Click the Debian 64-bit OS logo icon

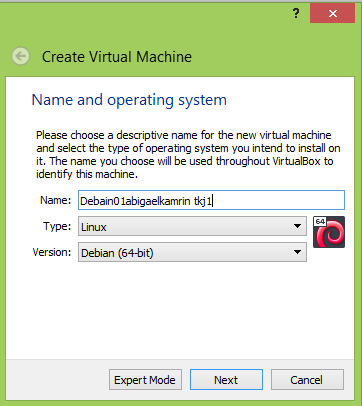pyautogui.click(x=329, y=232)
